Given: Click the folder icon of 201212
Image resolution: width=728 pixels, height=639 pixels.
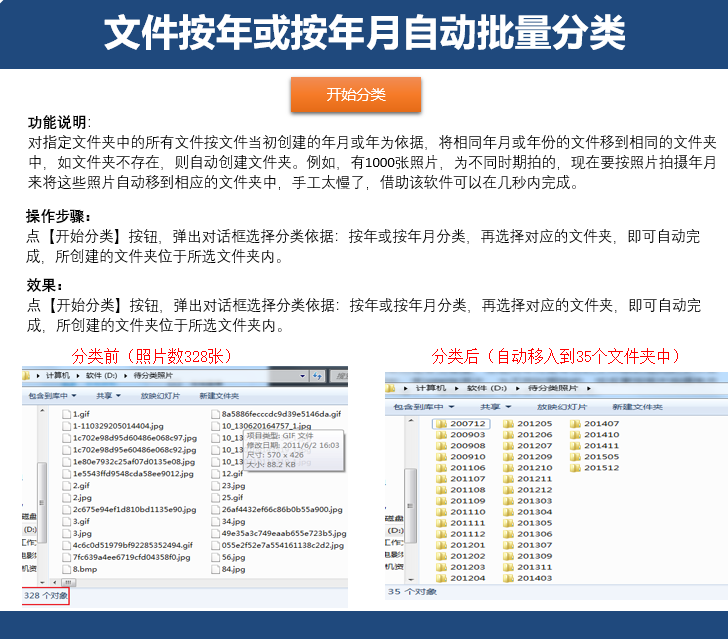Looking at the screenshot, I should 508,490.
